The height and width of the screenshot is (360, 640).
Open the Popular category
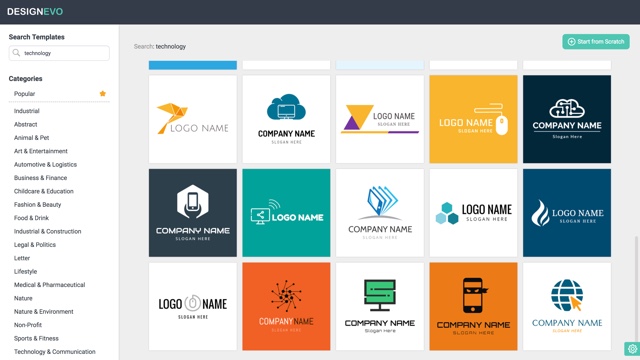(24, 93)
